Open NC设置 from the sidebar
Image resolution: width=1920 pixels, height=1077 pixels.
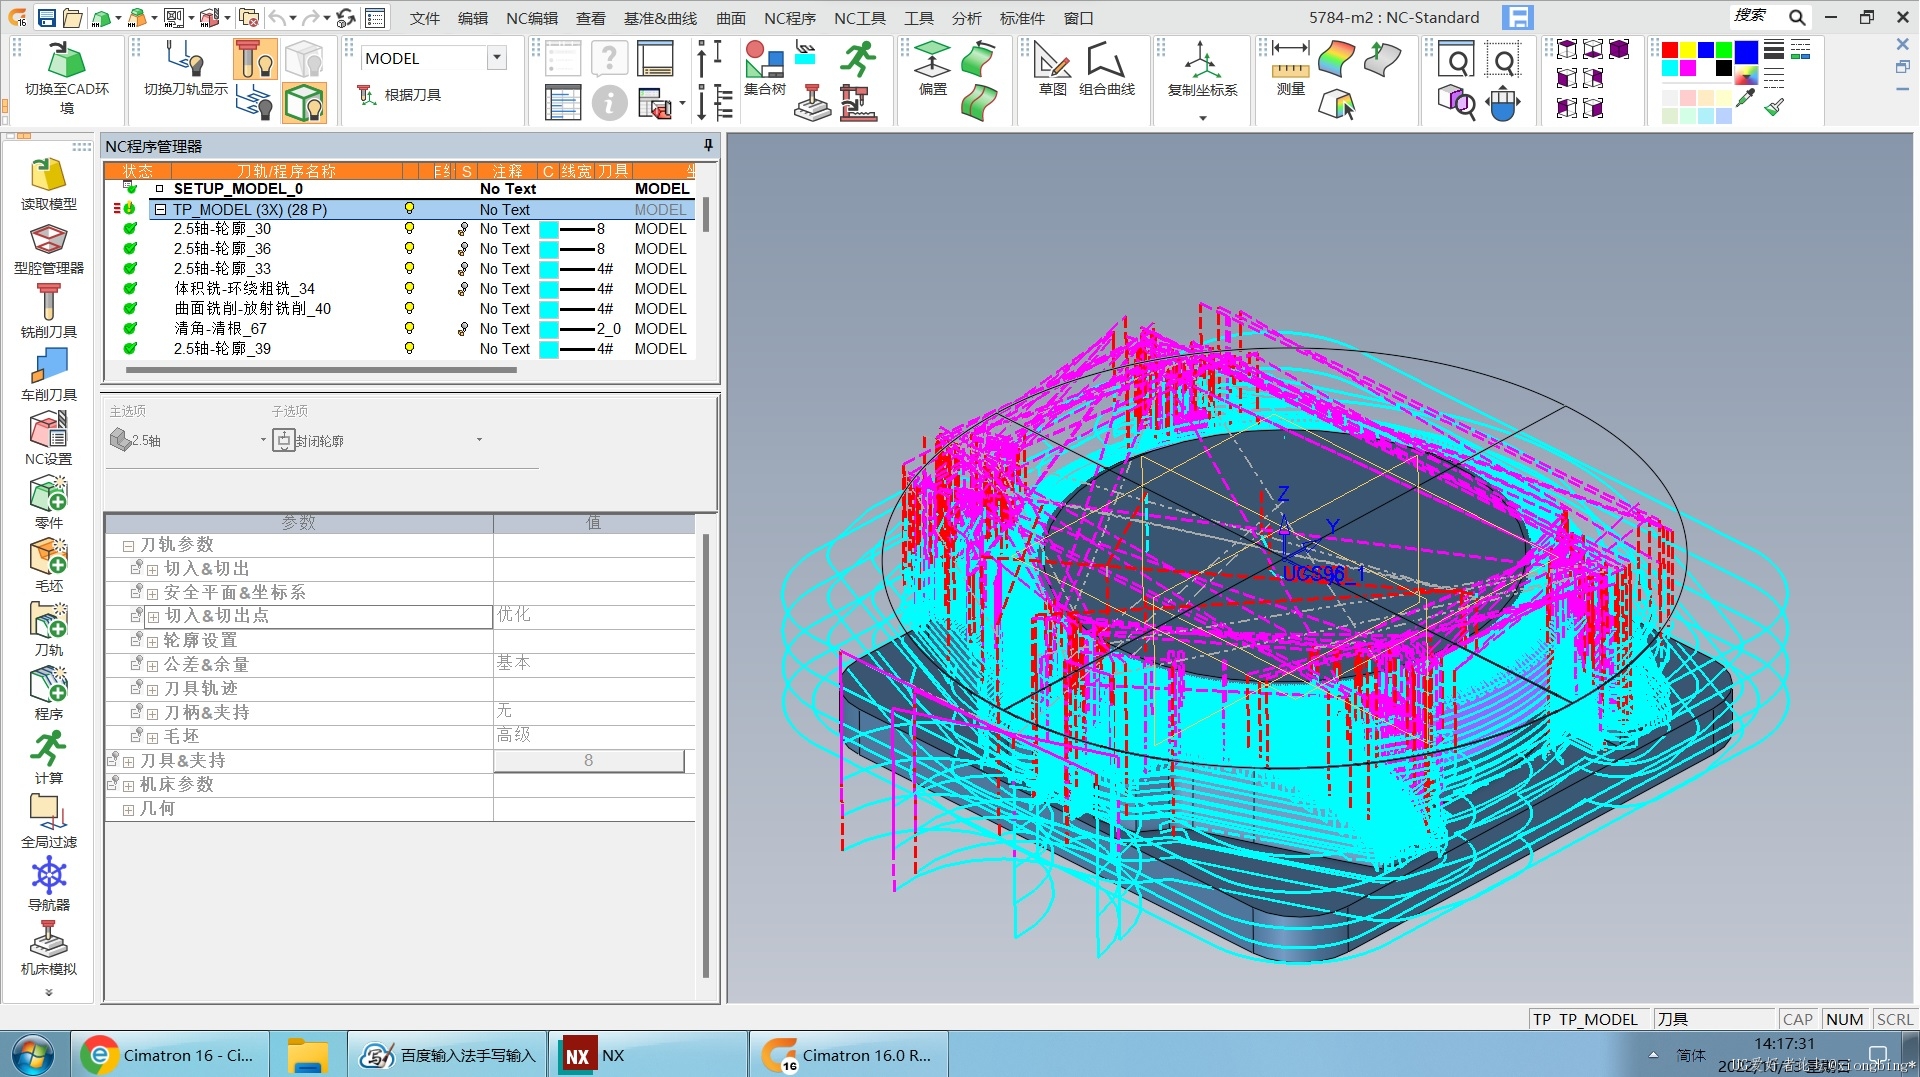48,431
